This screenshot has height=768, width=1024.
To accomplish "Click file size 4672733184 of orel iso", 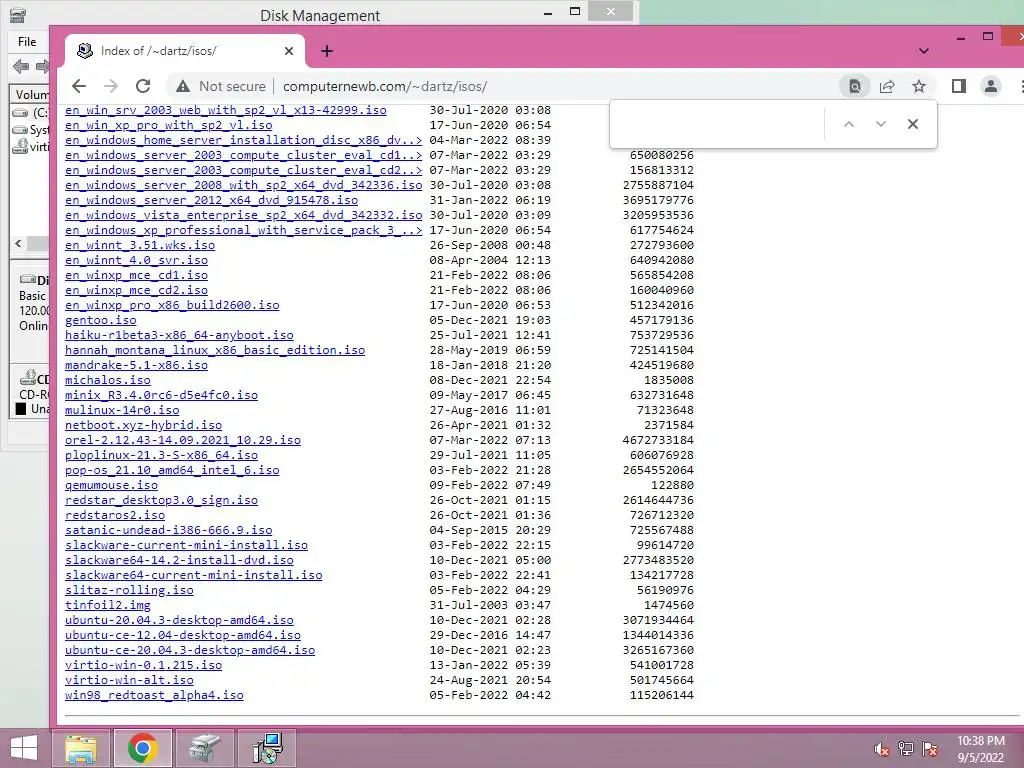I will [x=658, y=440].
